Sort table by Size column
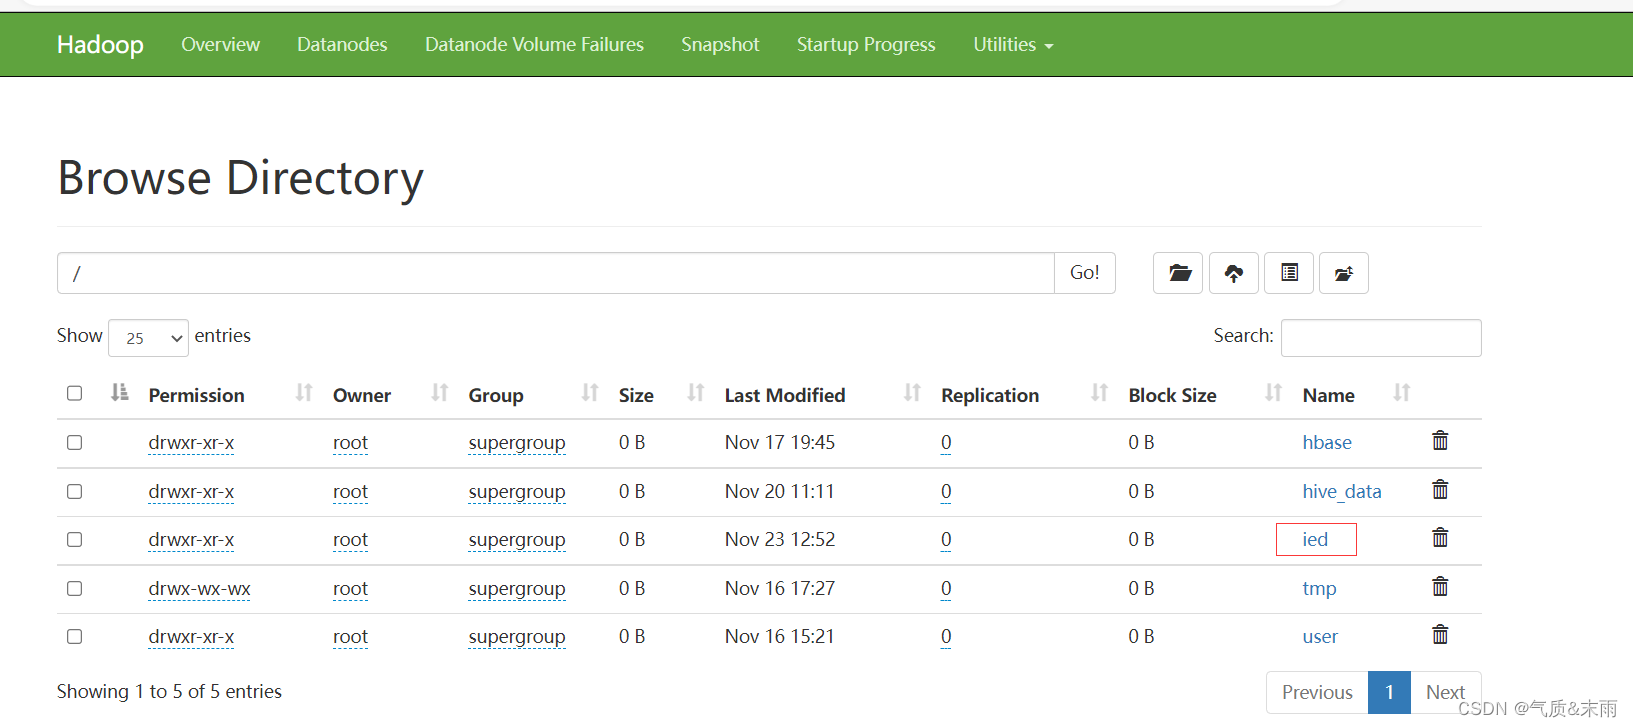This screenshot has width=1633, height=727. coord(696,393)
